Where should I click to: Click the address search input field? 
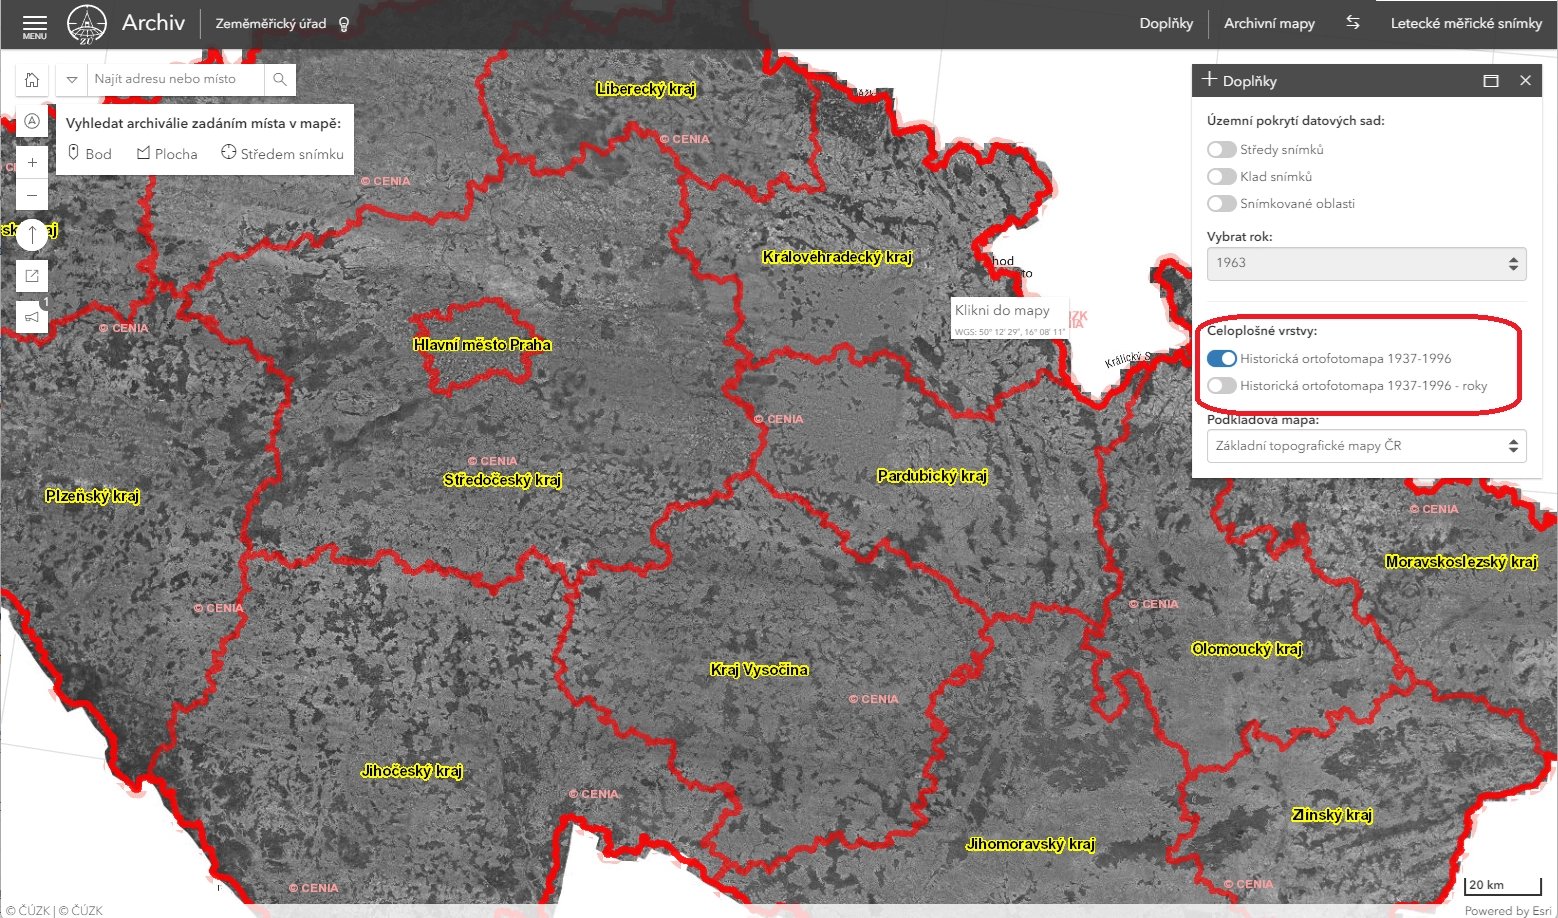tap(176, 79)
